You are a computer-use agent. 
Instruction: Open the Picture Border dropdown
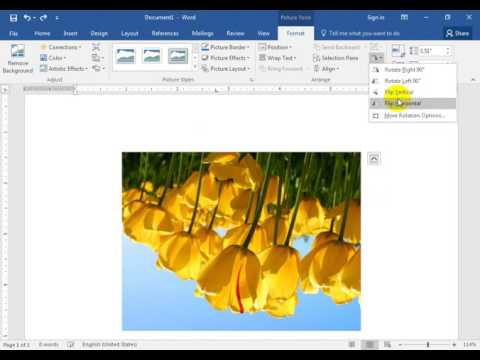pos(226,47)
